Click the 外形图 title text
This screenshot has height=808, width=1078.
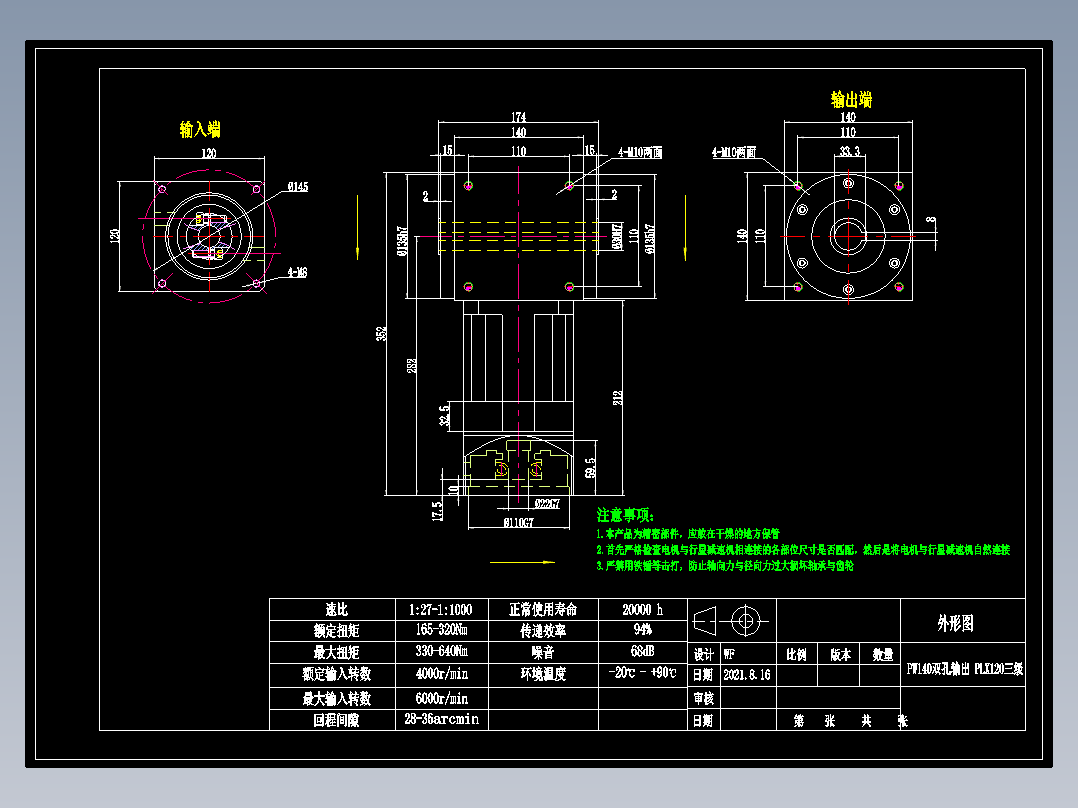click(x=955, y=620)
